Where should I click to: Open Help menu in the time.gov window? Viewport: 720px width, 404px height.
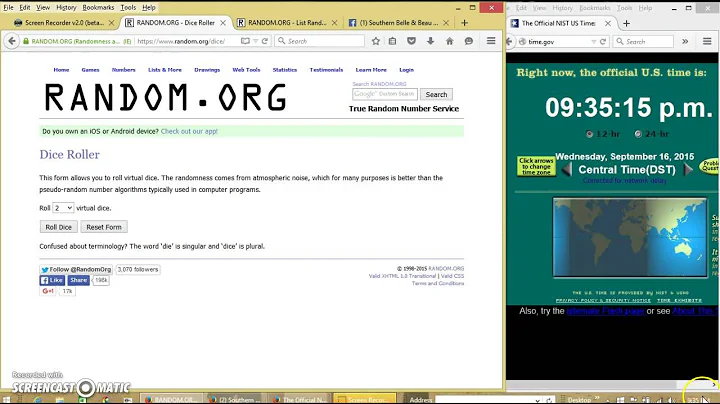click(645, 8)
